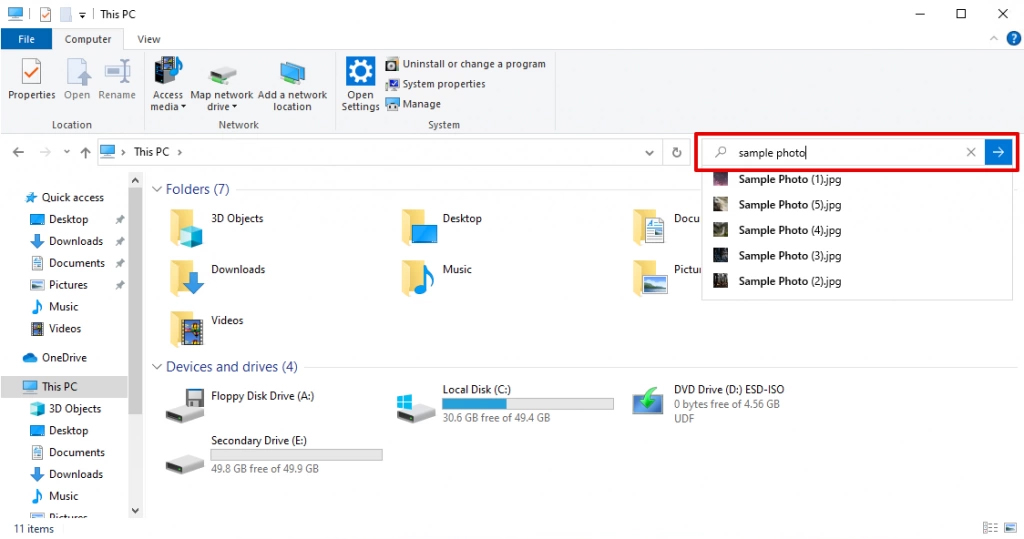
Task: Select Quick access in navigation pane
Action: click(65, 197)
